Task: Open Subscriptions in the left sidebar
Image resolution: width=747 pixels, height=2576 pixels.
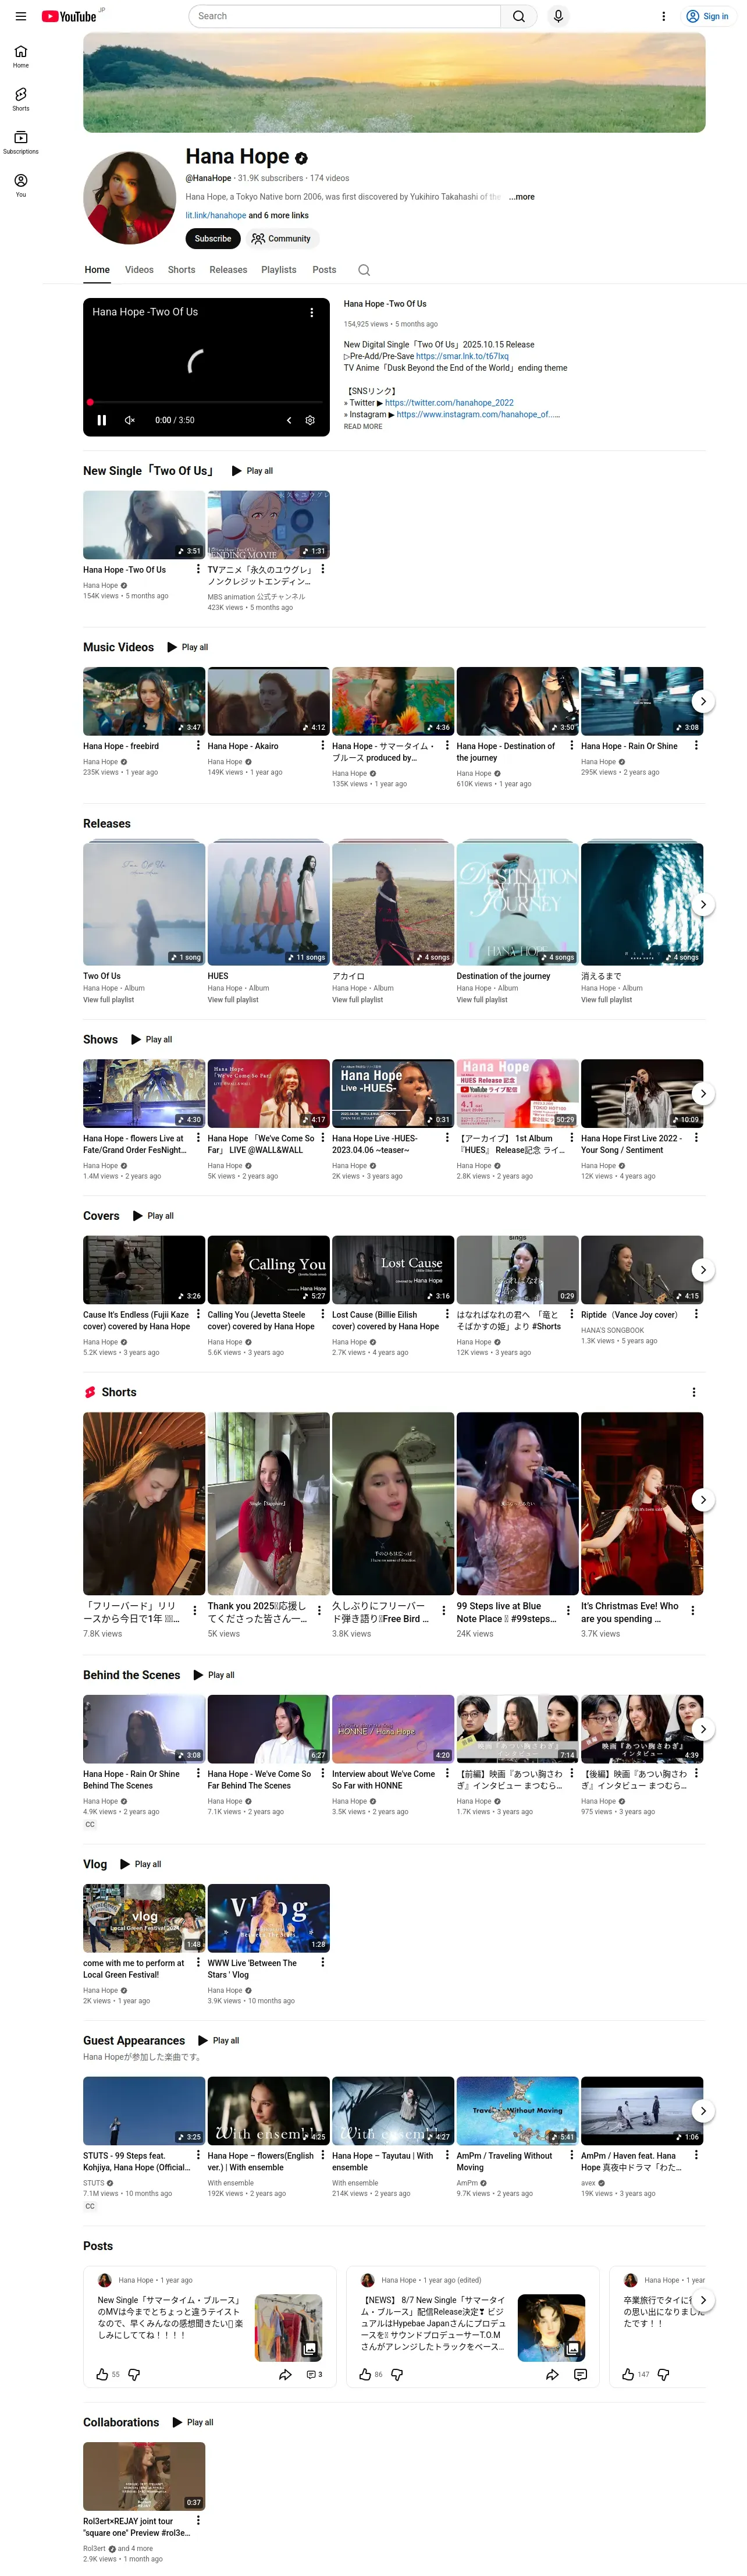Action: tap(21, 142)
